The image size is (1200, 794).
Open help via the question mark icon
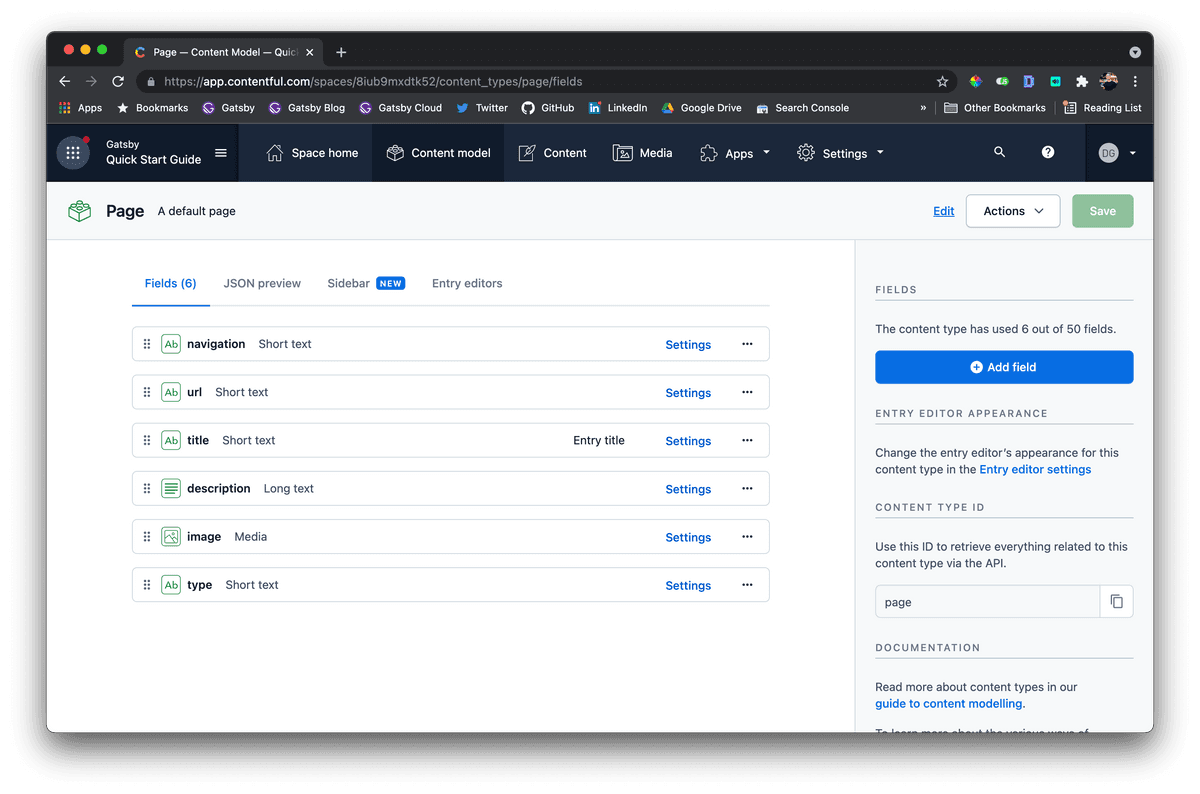pyautogui.click(x=1047, y=152)
